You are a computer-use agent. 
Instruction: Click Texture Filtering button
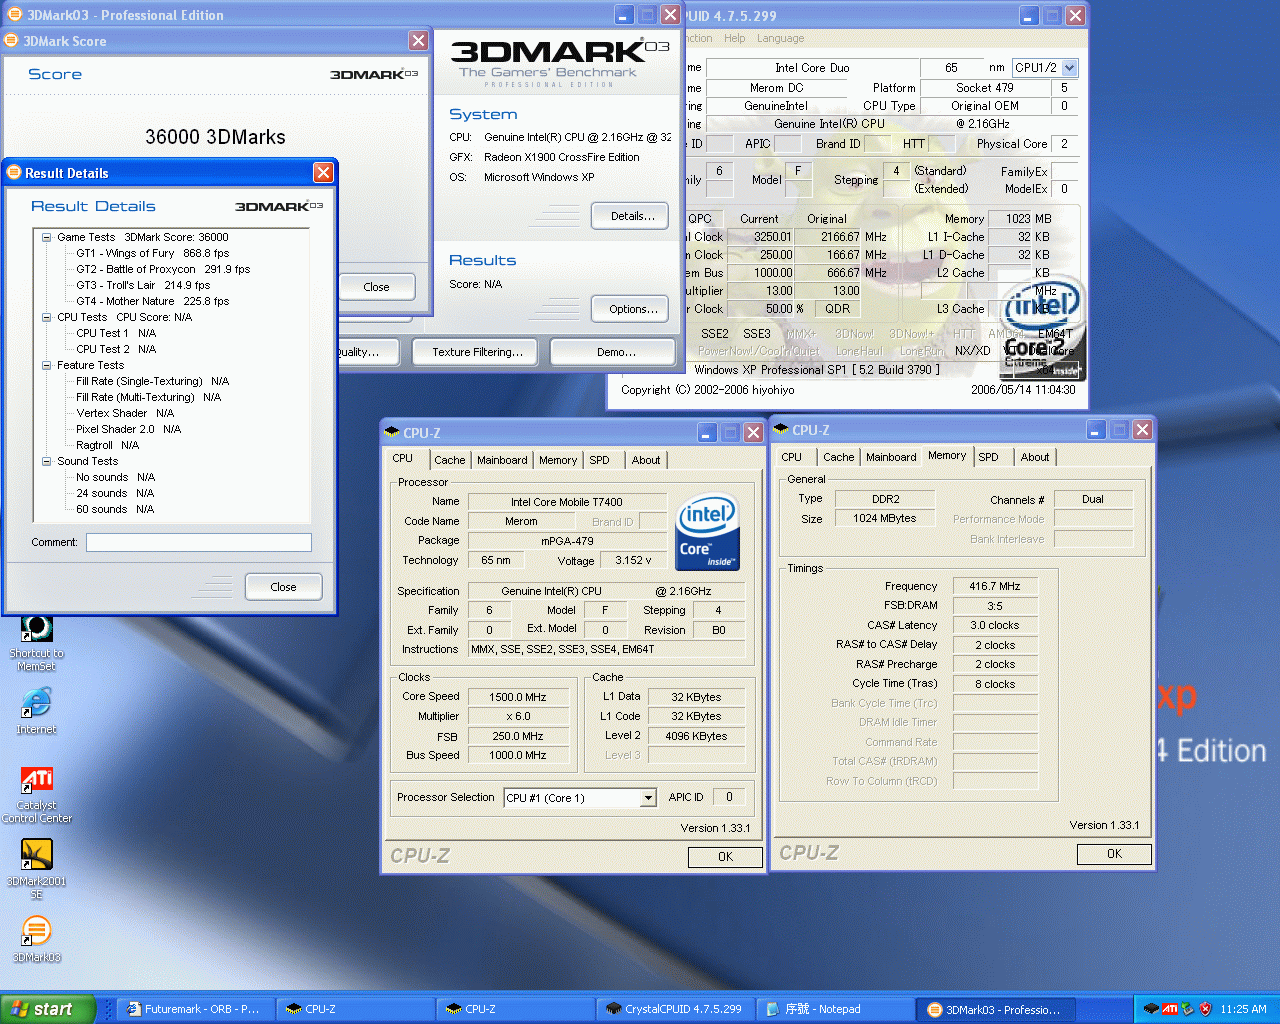(477, 352)
